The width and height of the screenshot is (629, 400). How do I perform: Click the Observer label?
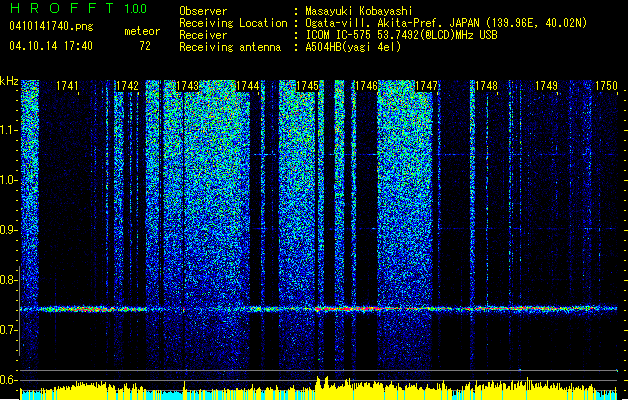coord(203,11)
